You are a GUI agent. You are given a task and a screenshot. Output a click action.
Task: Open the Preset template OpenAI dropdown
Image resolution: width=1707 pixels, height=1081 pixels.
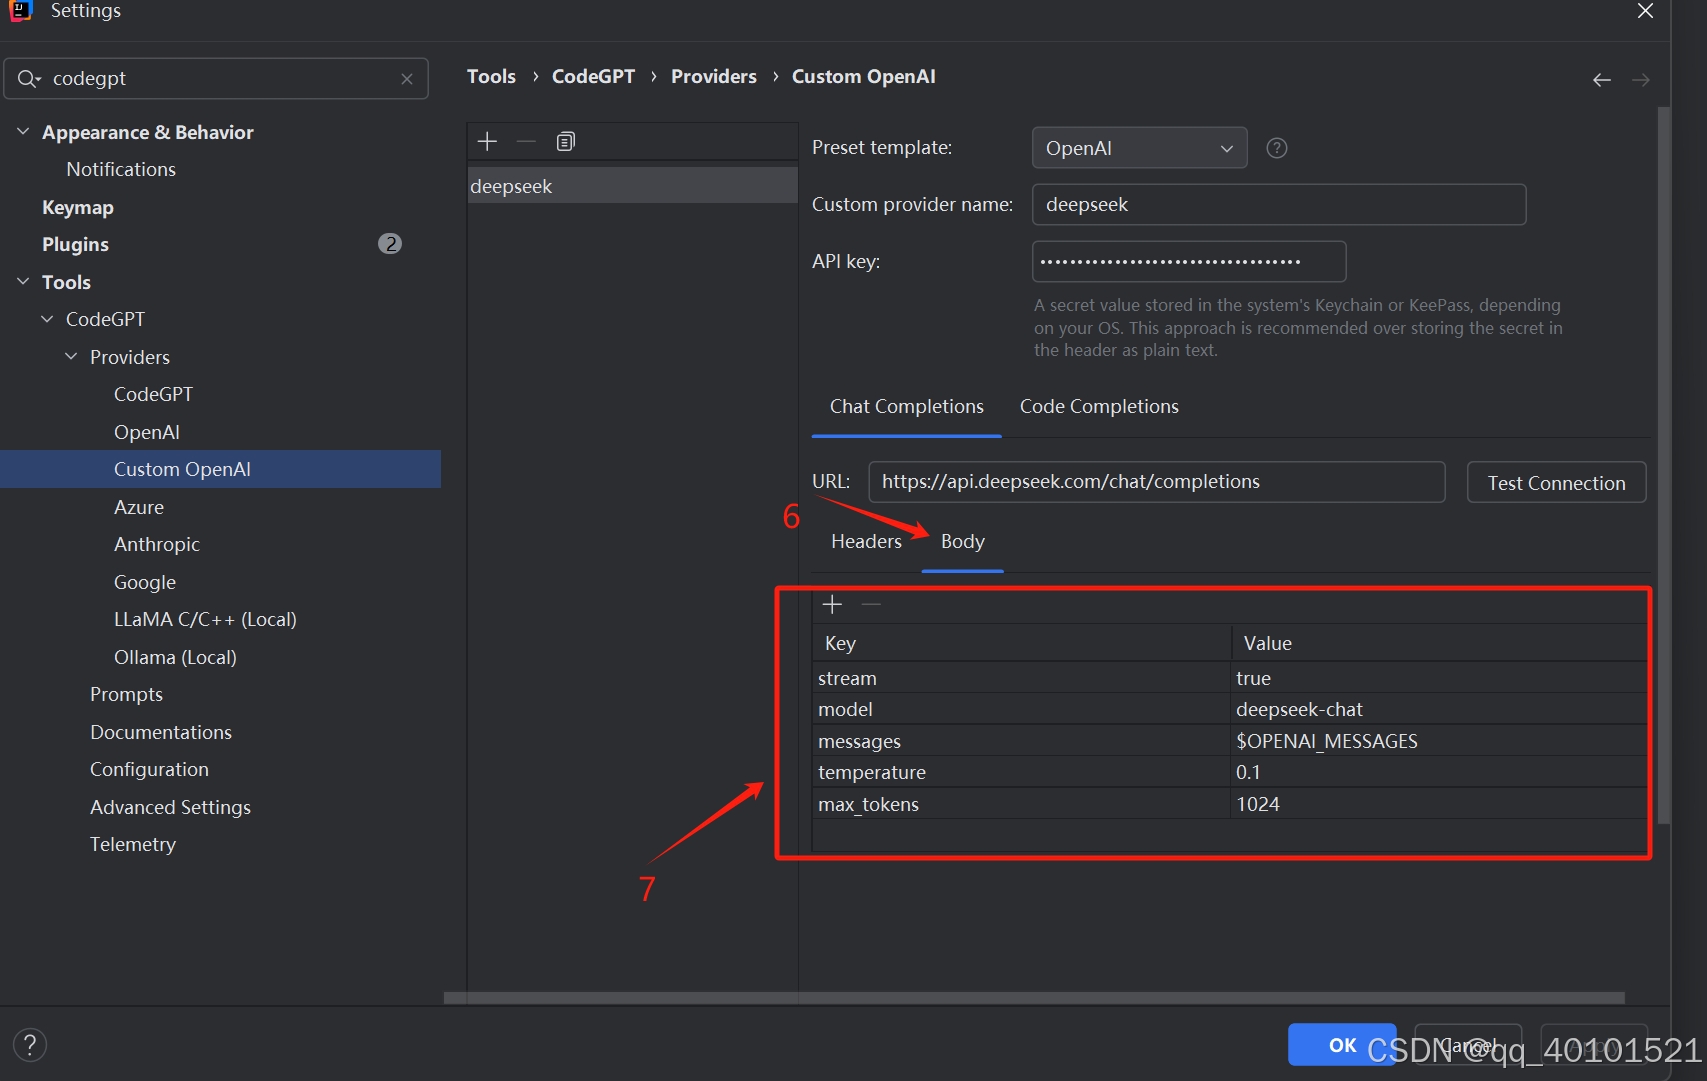coord(1139,148)
